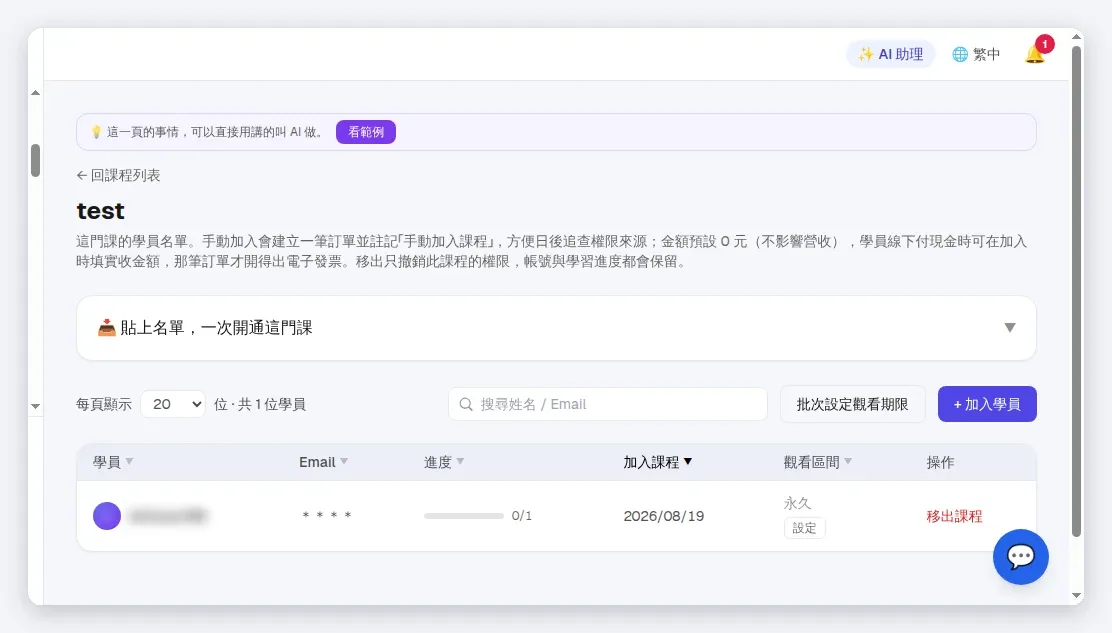Focus the 搜尋姓名 / Email search field
This screenshot has height=633, width=1112.
(x=608, y=404)
